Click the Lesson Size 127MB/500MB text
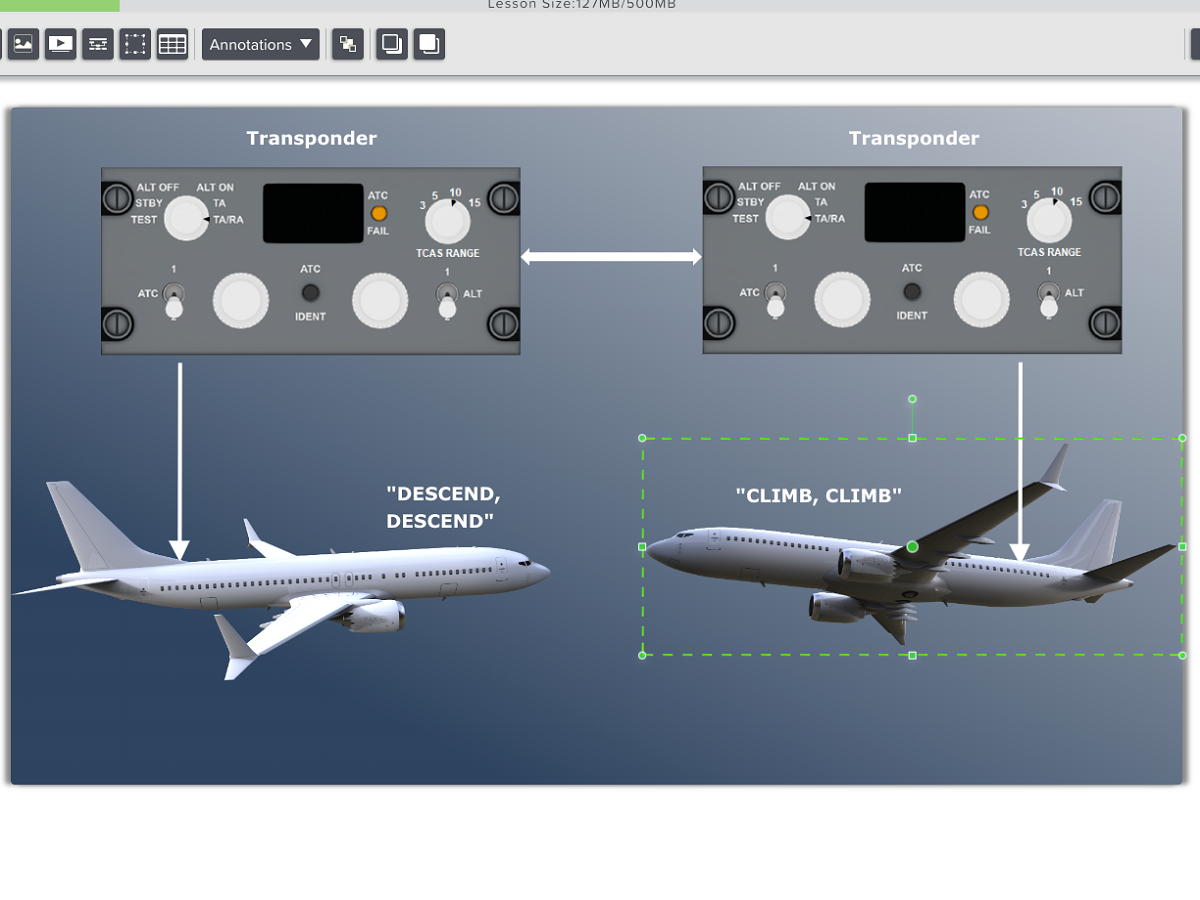 (582, 5)
